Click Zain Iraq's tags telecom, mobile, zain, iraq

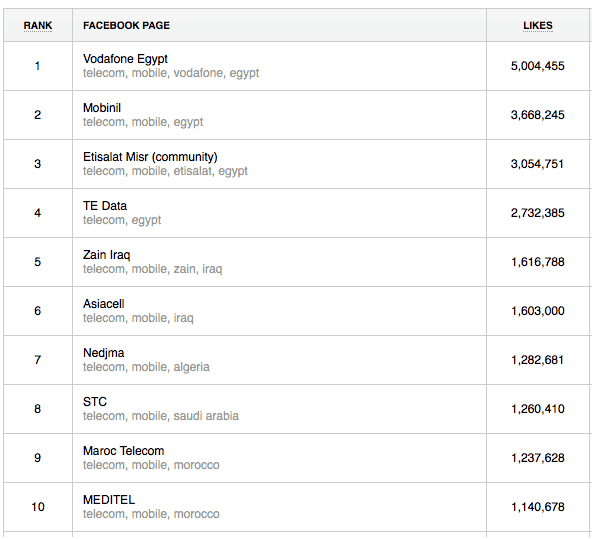point(153,269)
